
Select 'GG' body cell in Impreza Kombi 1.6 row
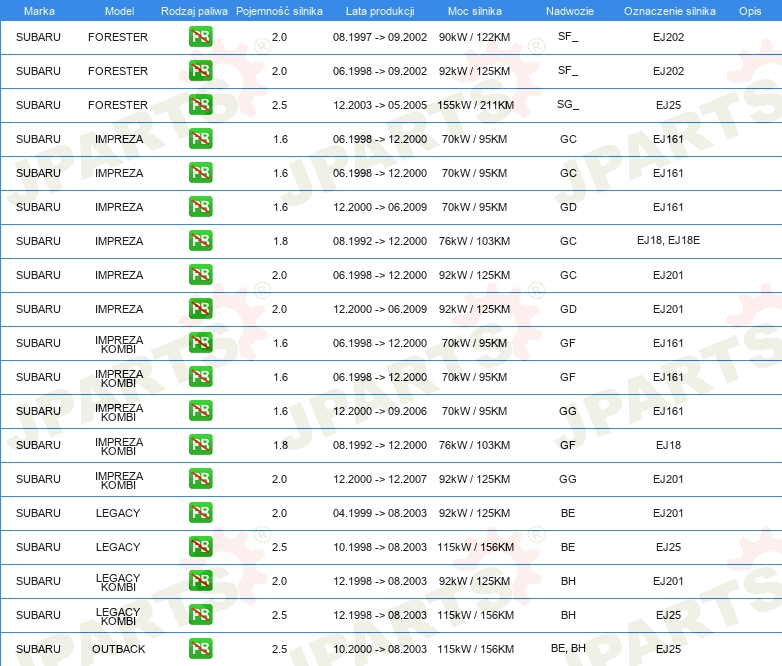[568, 411]
